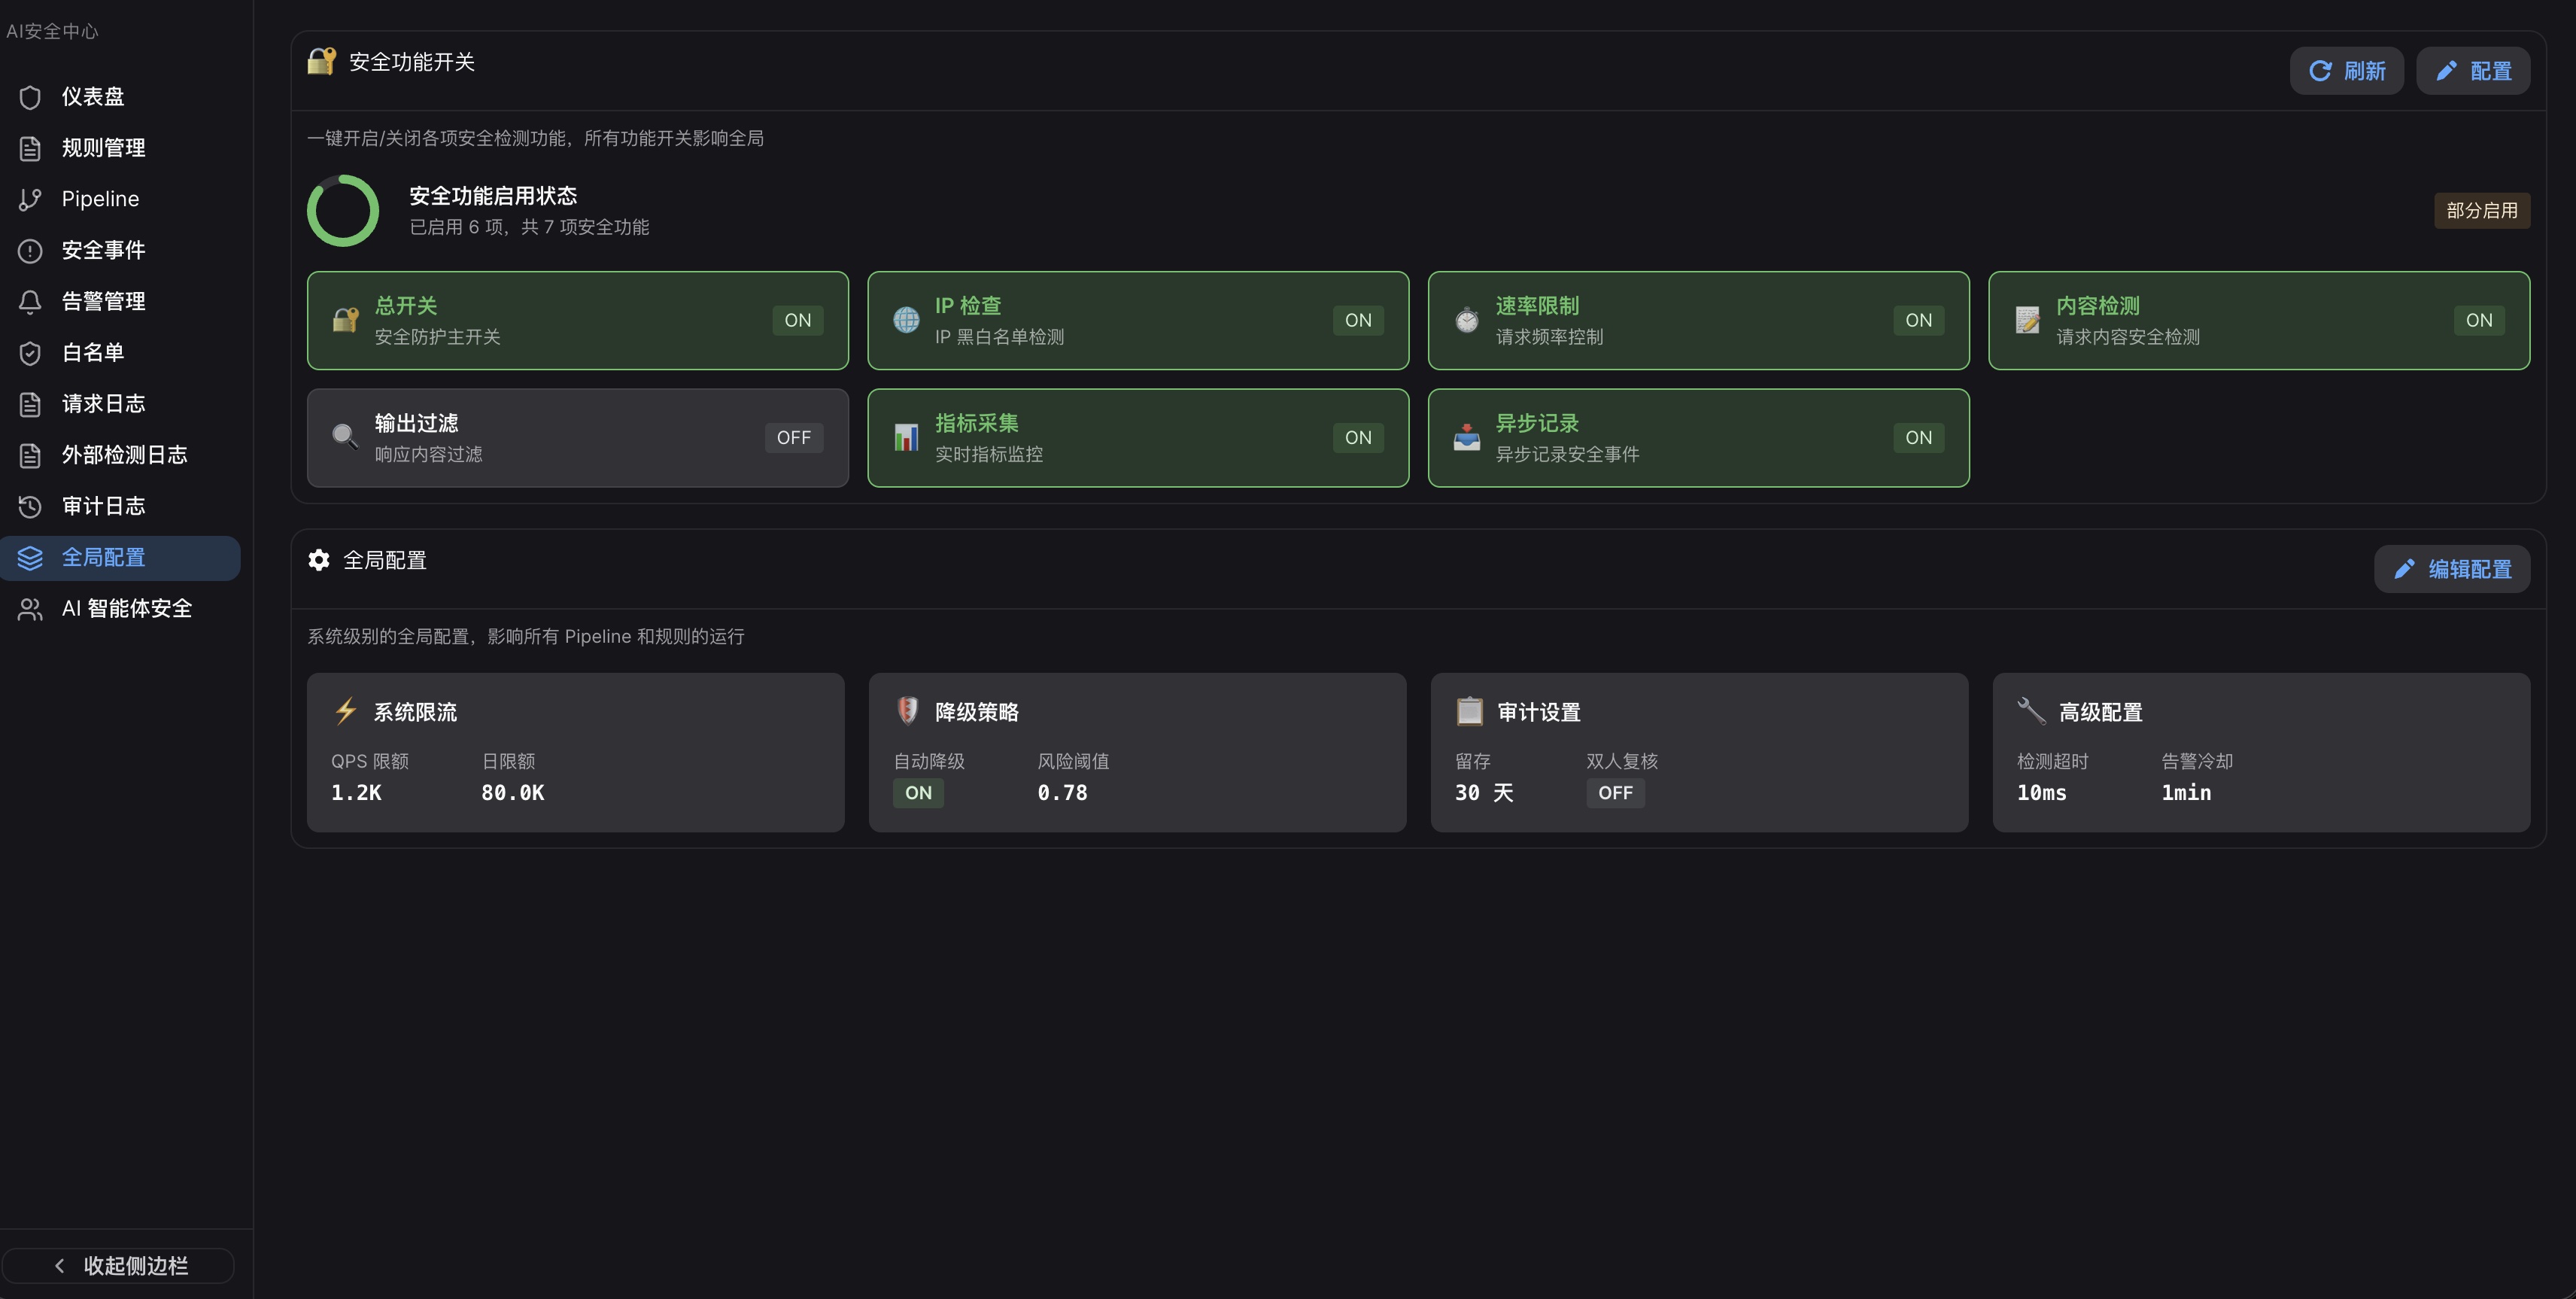This screenshot has height=1299, width=2576.
Task: Toggle the 异步记录 ON badge
Action: pyautogui.click(x=1917, y=438)
